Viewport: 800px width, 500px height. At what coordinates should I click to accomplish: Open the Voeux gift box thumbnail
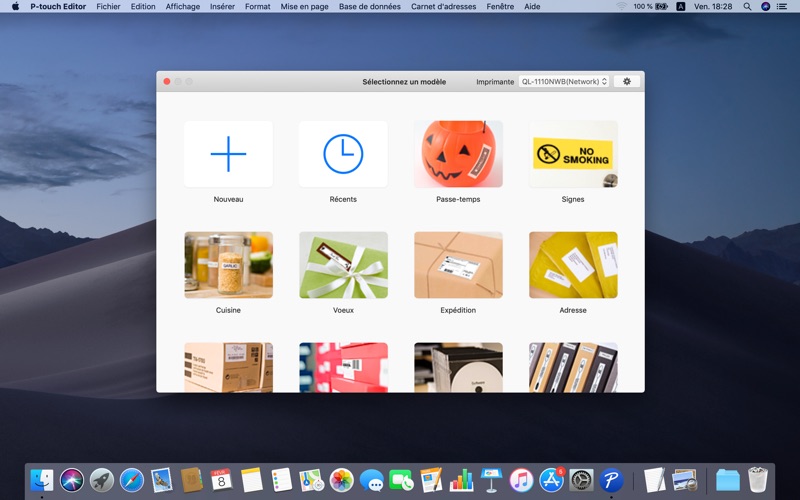point(343,265)
